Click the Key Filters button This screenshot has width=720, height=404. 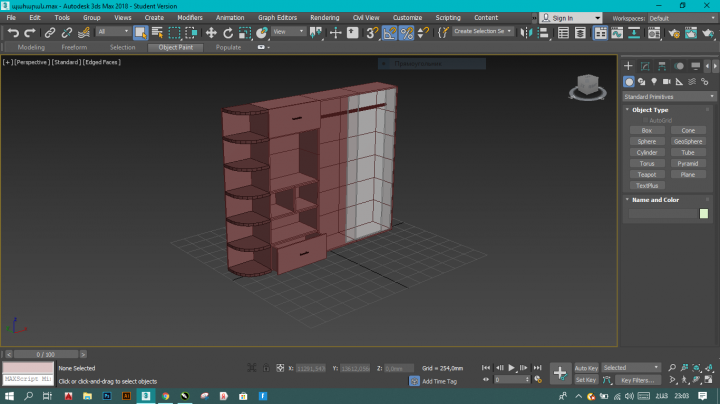[637, 380]
